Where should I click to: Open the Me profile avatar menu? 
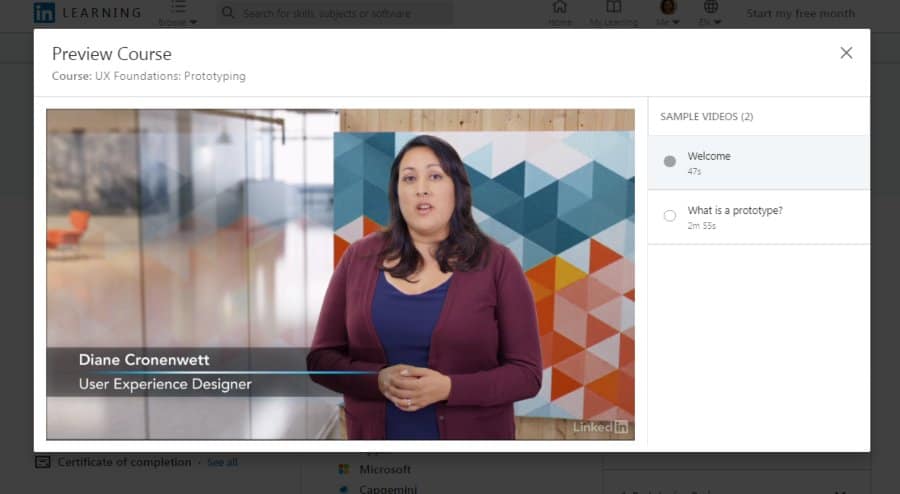point(668,7)
